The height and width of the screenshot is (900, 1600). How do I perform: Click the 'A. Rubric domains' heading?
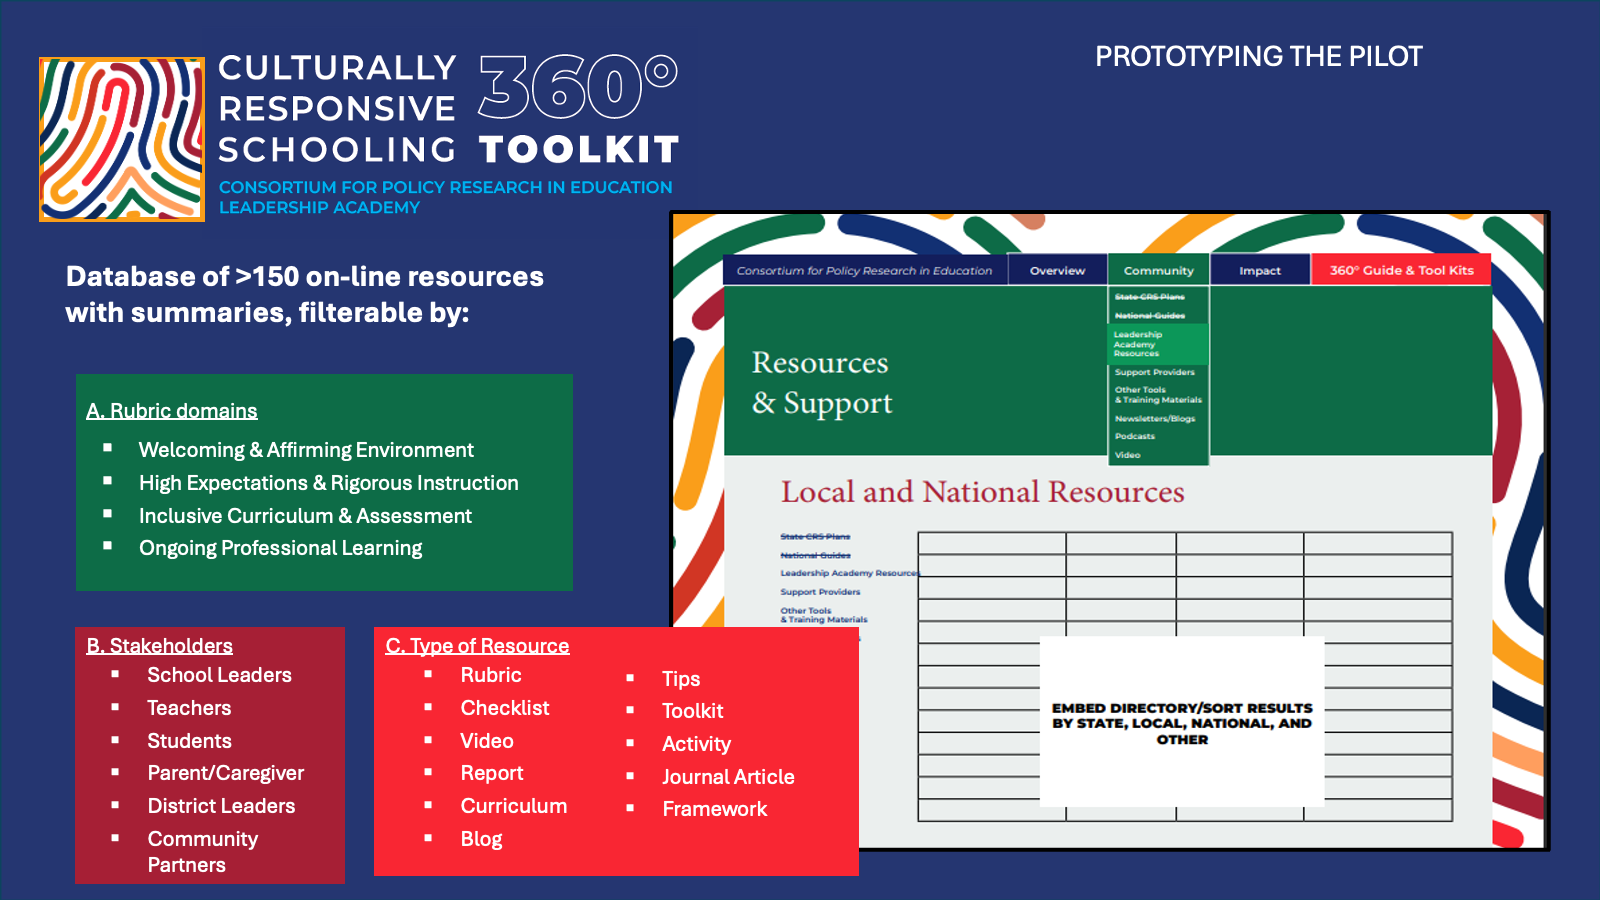coord(171,411)
